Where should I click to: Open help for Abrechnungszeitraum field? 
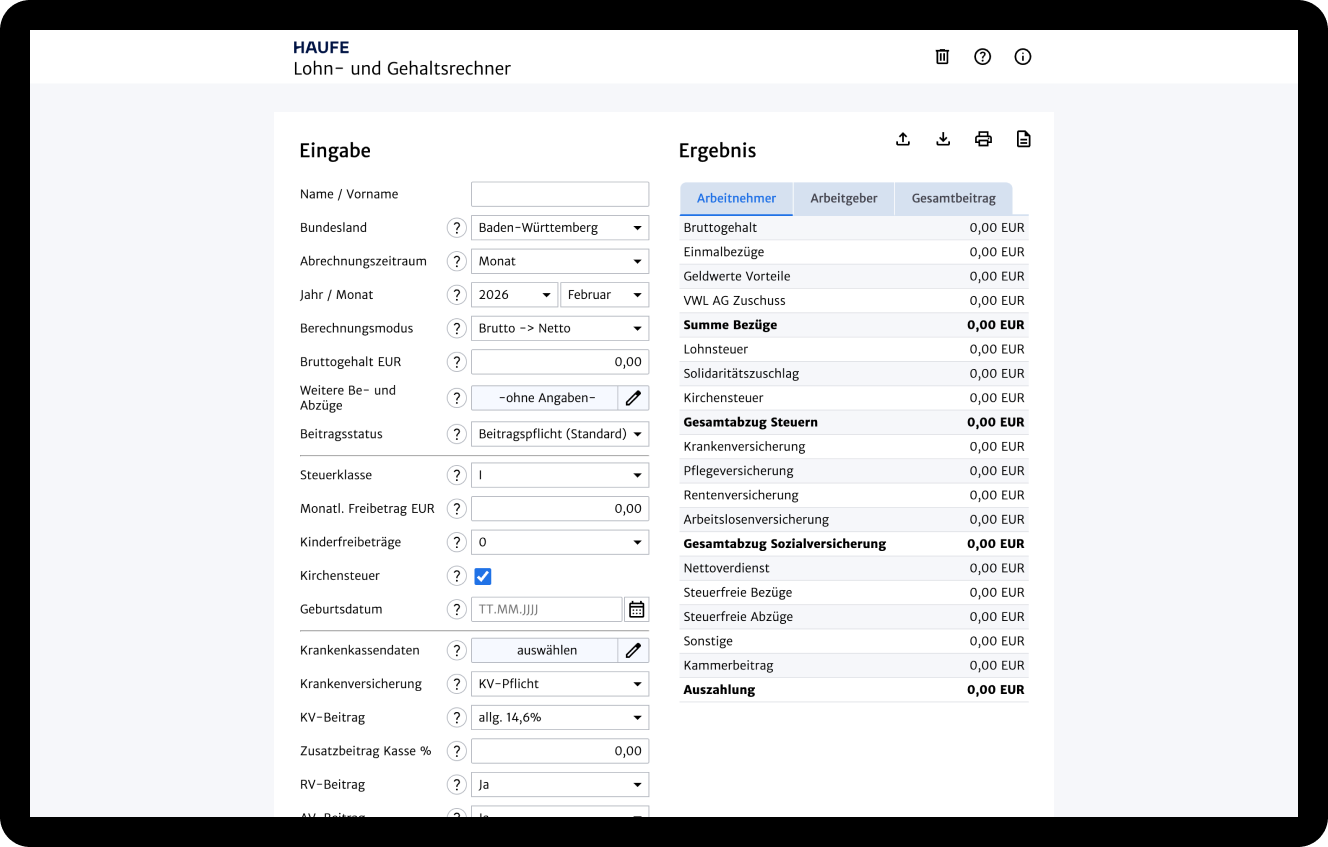coord(457,262)
